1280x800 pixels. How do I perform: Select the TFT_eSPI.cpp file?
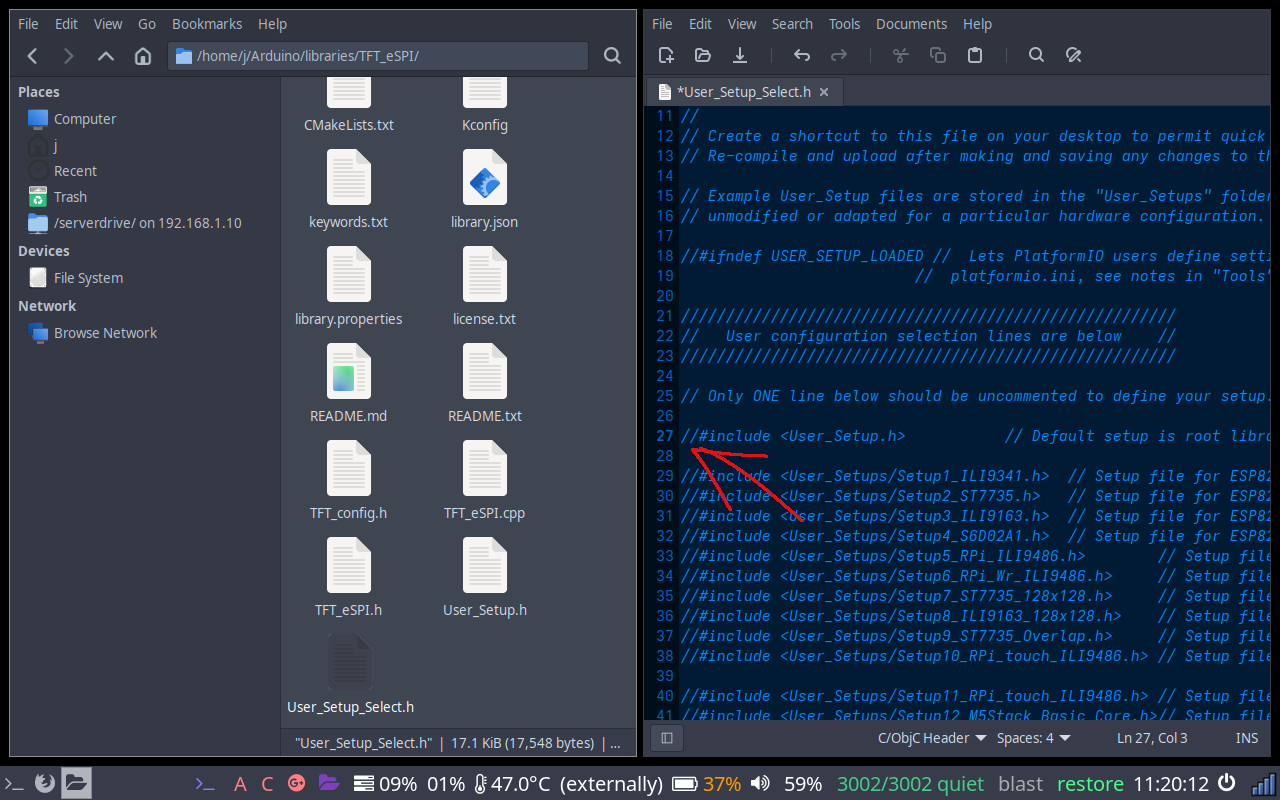(x=485, y=480)
